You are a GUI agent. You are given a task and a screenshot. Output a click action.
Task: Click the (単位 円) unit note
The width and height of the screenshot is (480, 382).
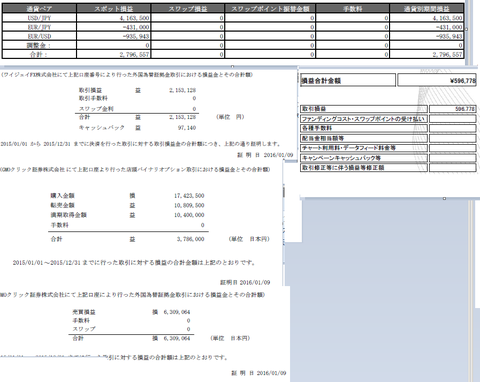[x=230, y=117]
